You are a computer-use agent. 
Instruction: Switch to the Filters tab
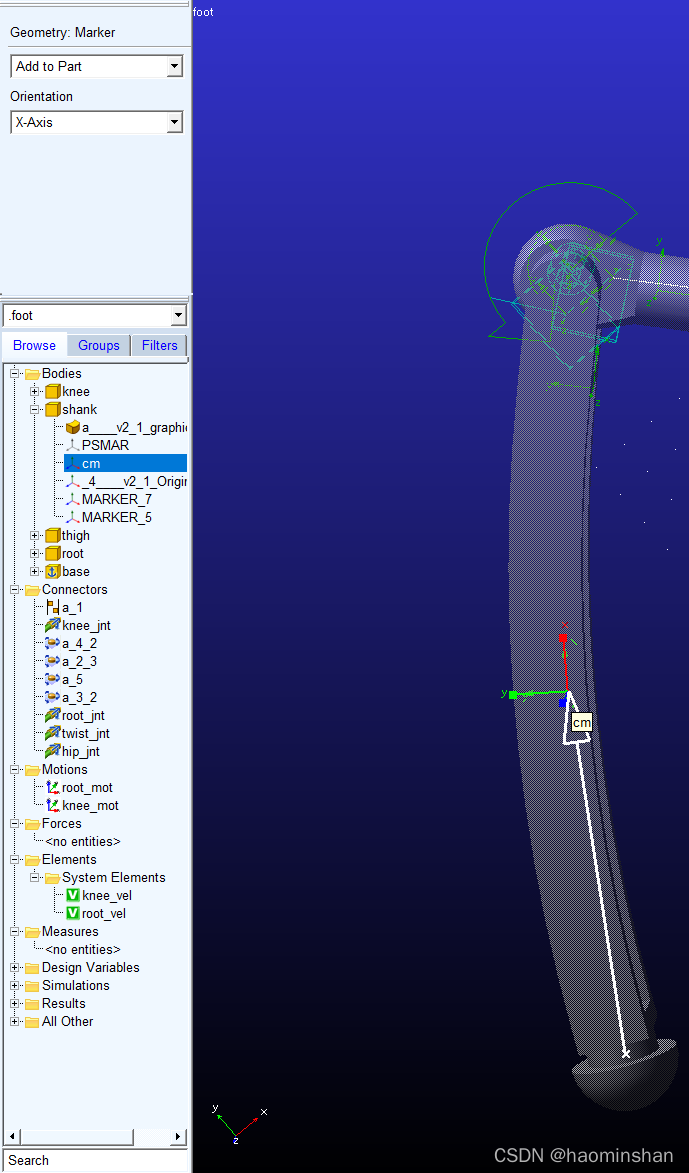pyautogui.click(x=159, y=345)
